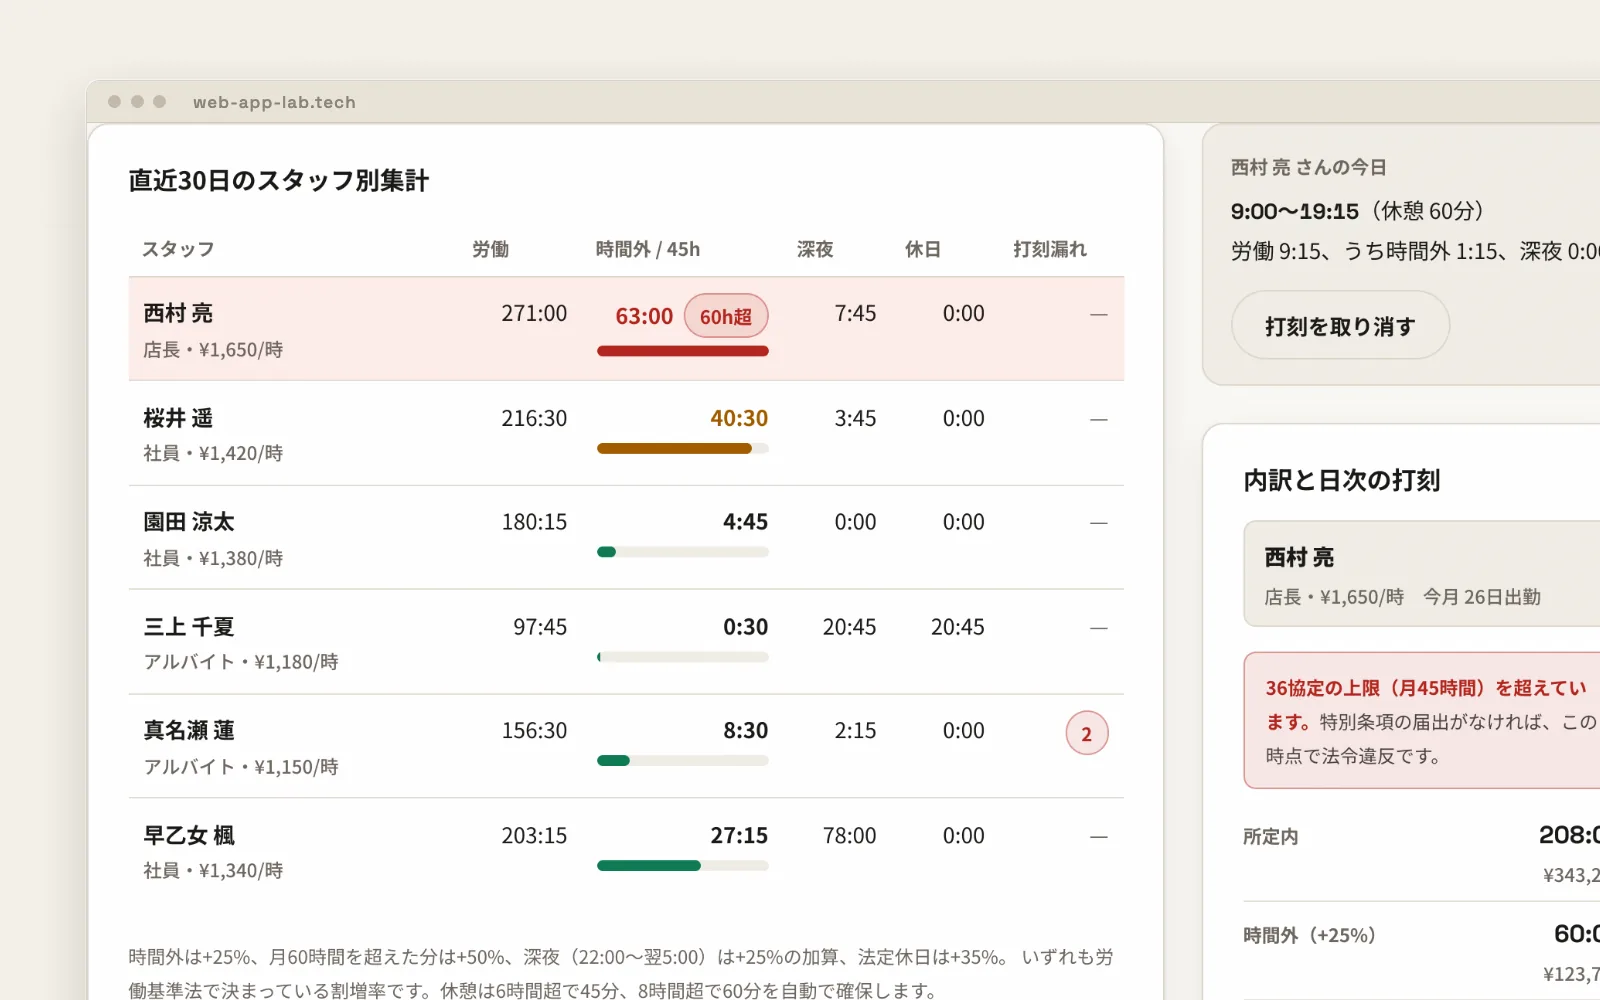Click the missed-punch badge 2 for 真名瀬 蓮

[1087, 733]
